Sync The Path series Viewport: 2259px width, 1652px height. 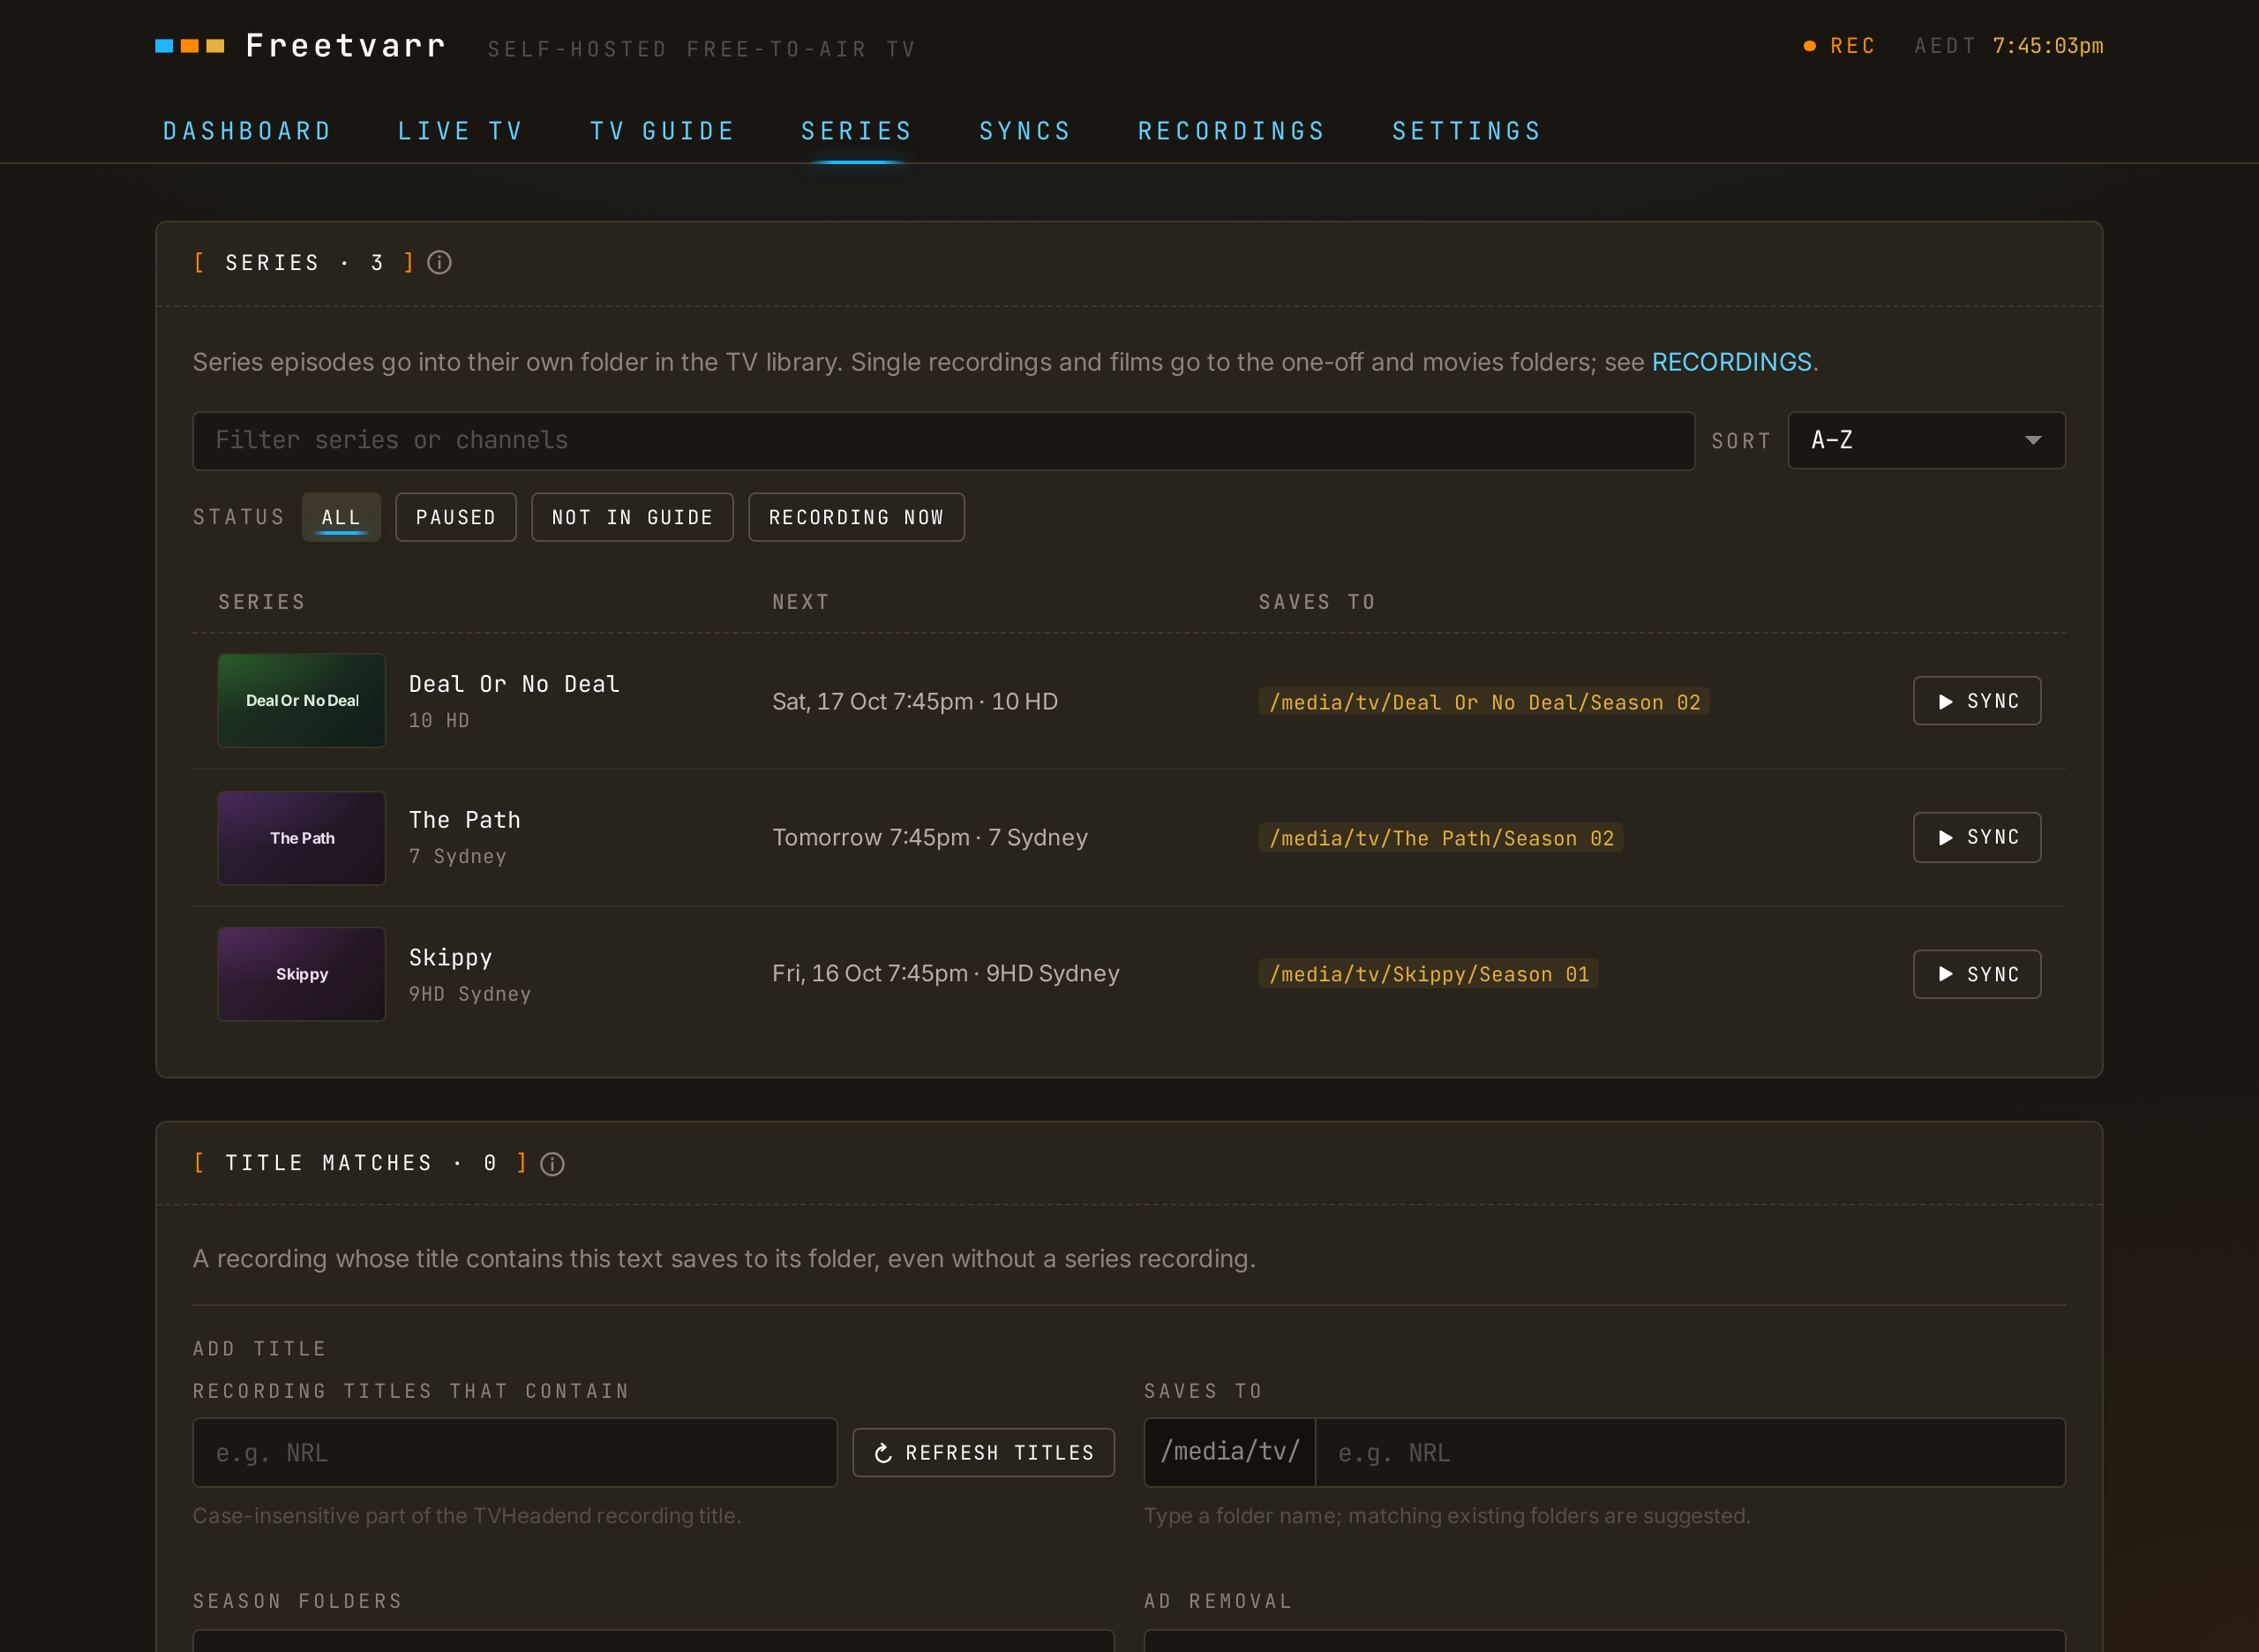1976,837
